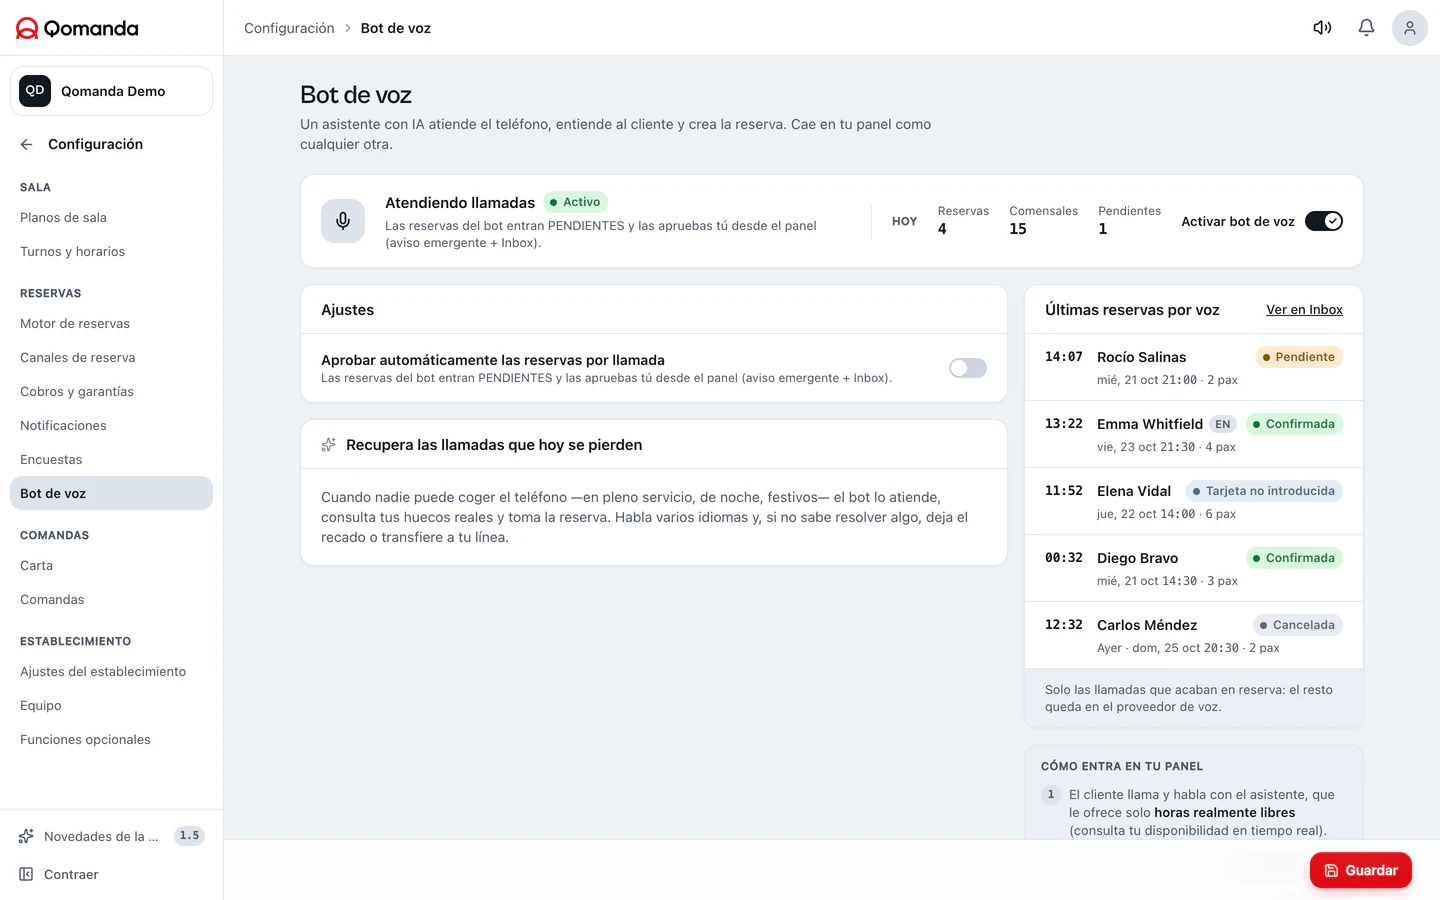This screenshot has width=1440, height=900.
Task: Open Funciones opcionales
Action: [111, 740]
